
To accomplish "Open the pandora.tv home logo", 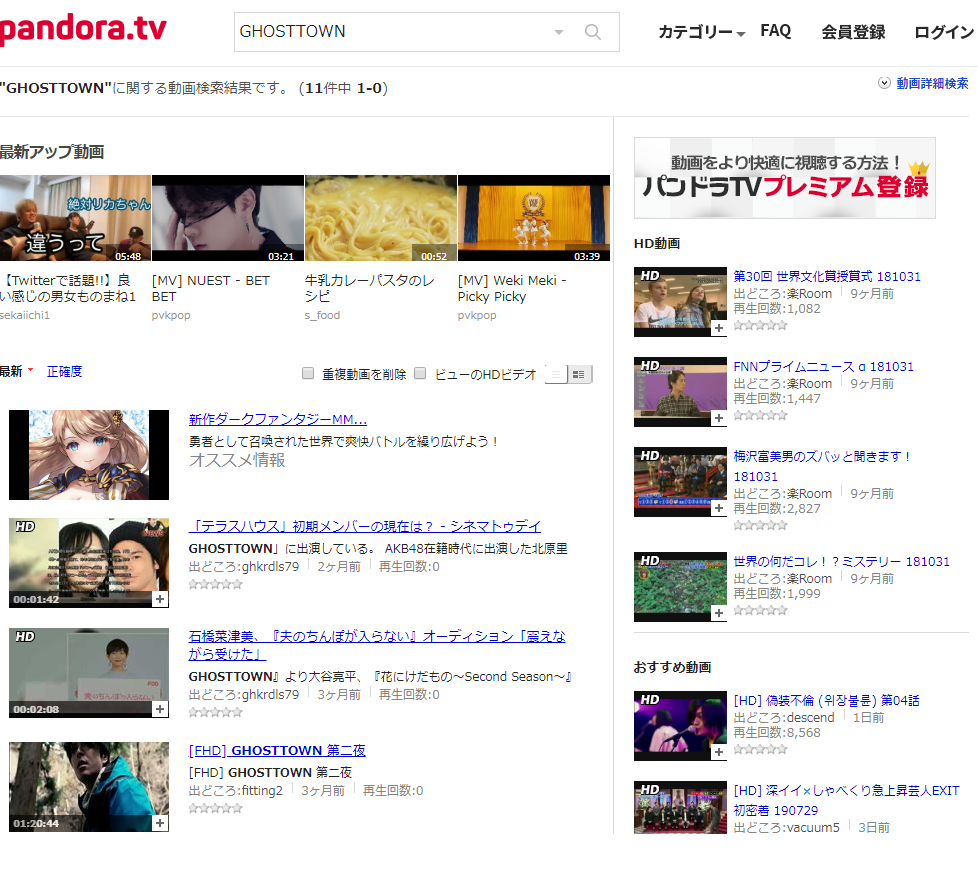I will 83,28.
